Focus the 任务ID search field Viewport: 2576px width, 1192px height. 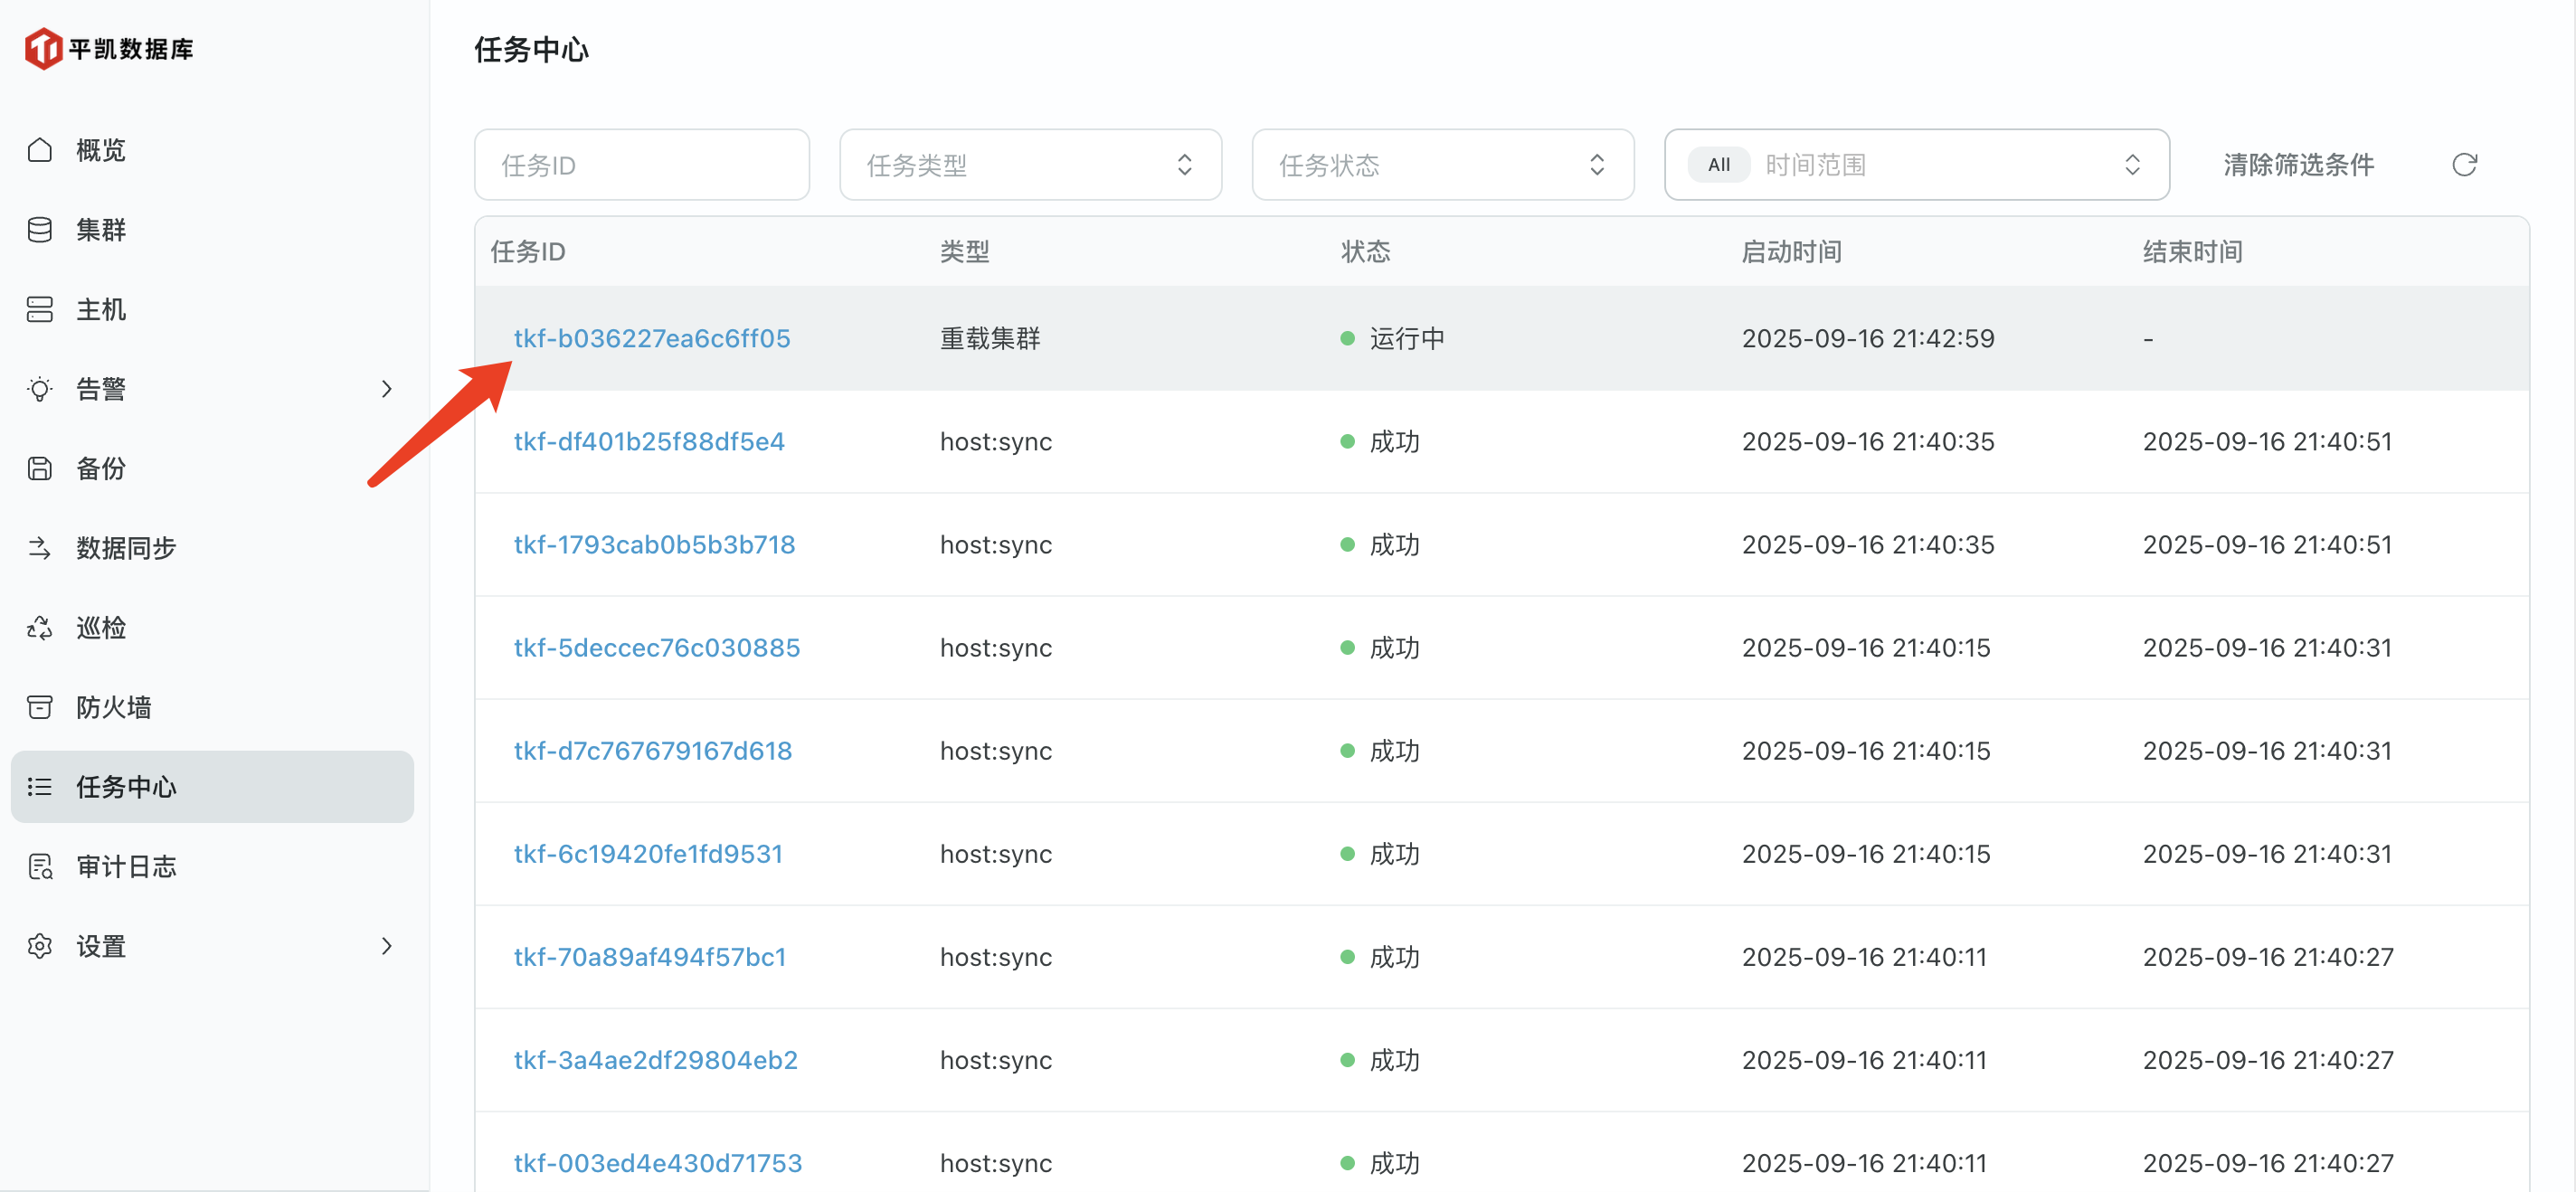[641, 165]
